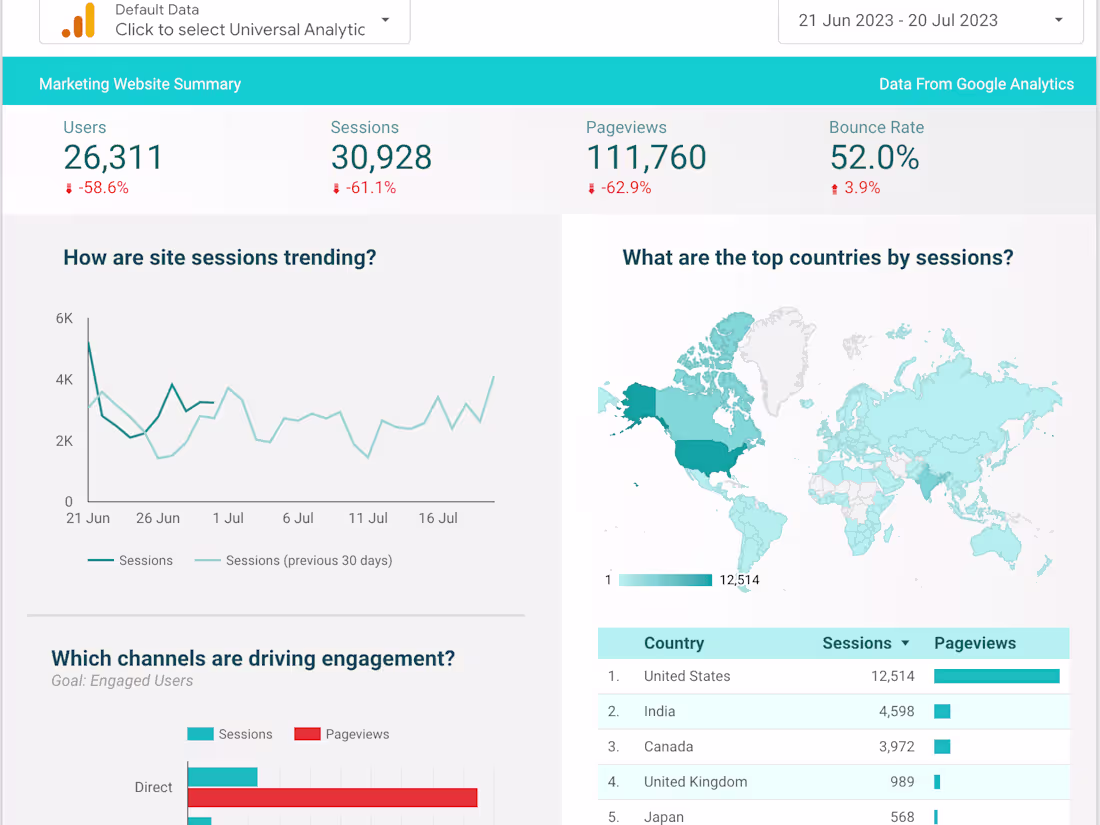Click the red decrease arrow under Users metric
This screenshot has height=825, width=1100.
(69, 188)
